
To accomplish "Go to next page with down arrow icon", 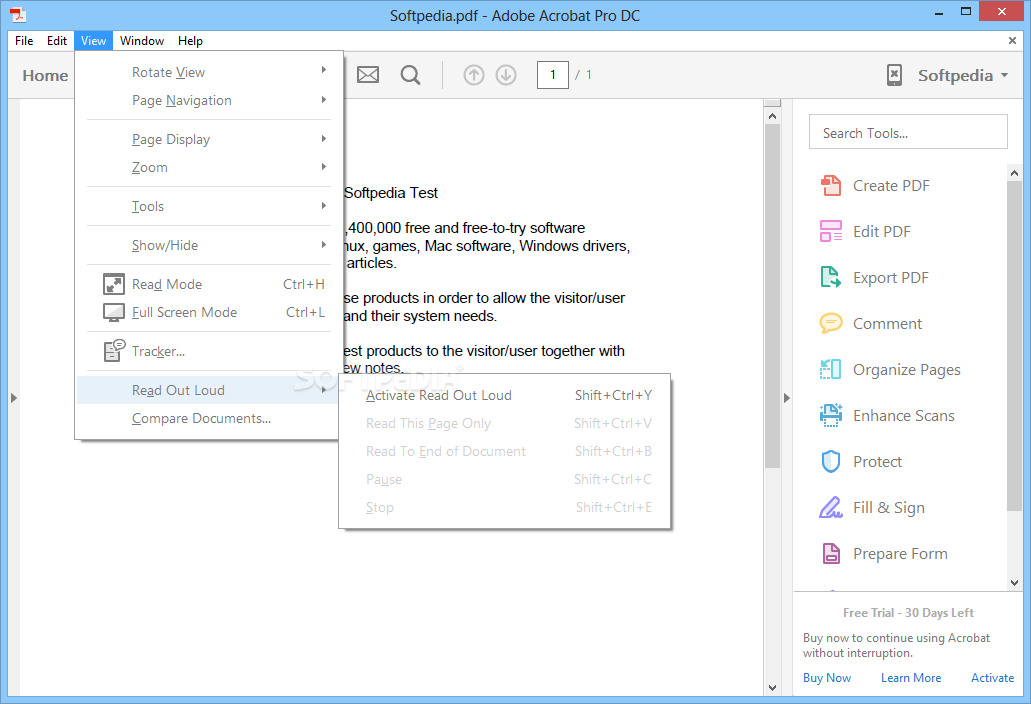I will [506, 75].
